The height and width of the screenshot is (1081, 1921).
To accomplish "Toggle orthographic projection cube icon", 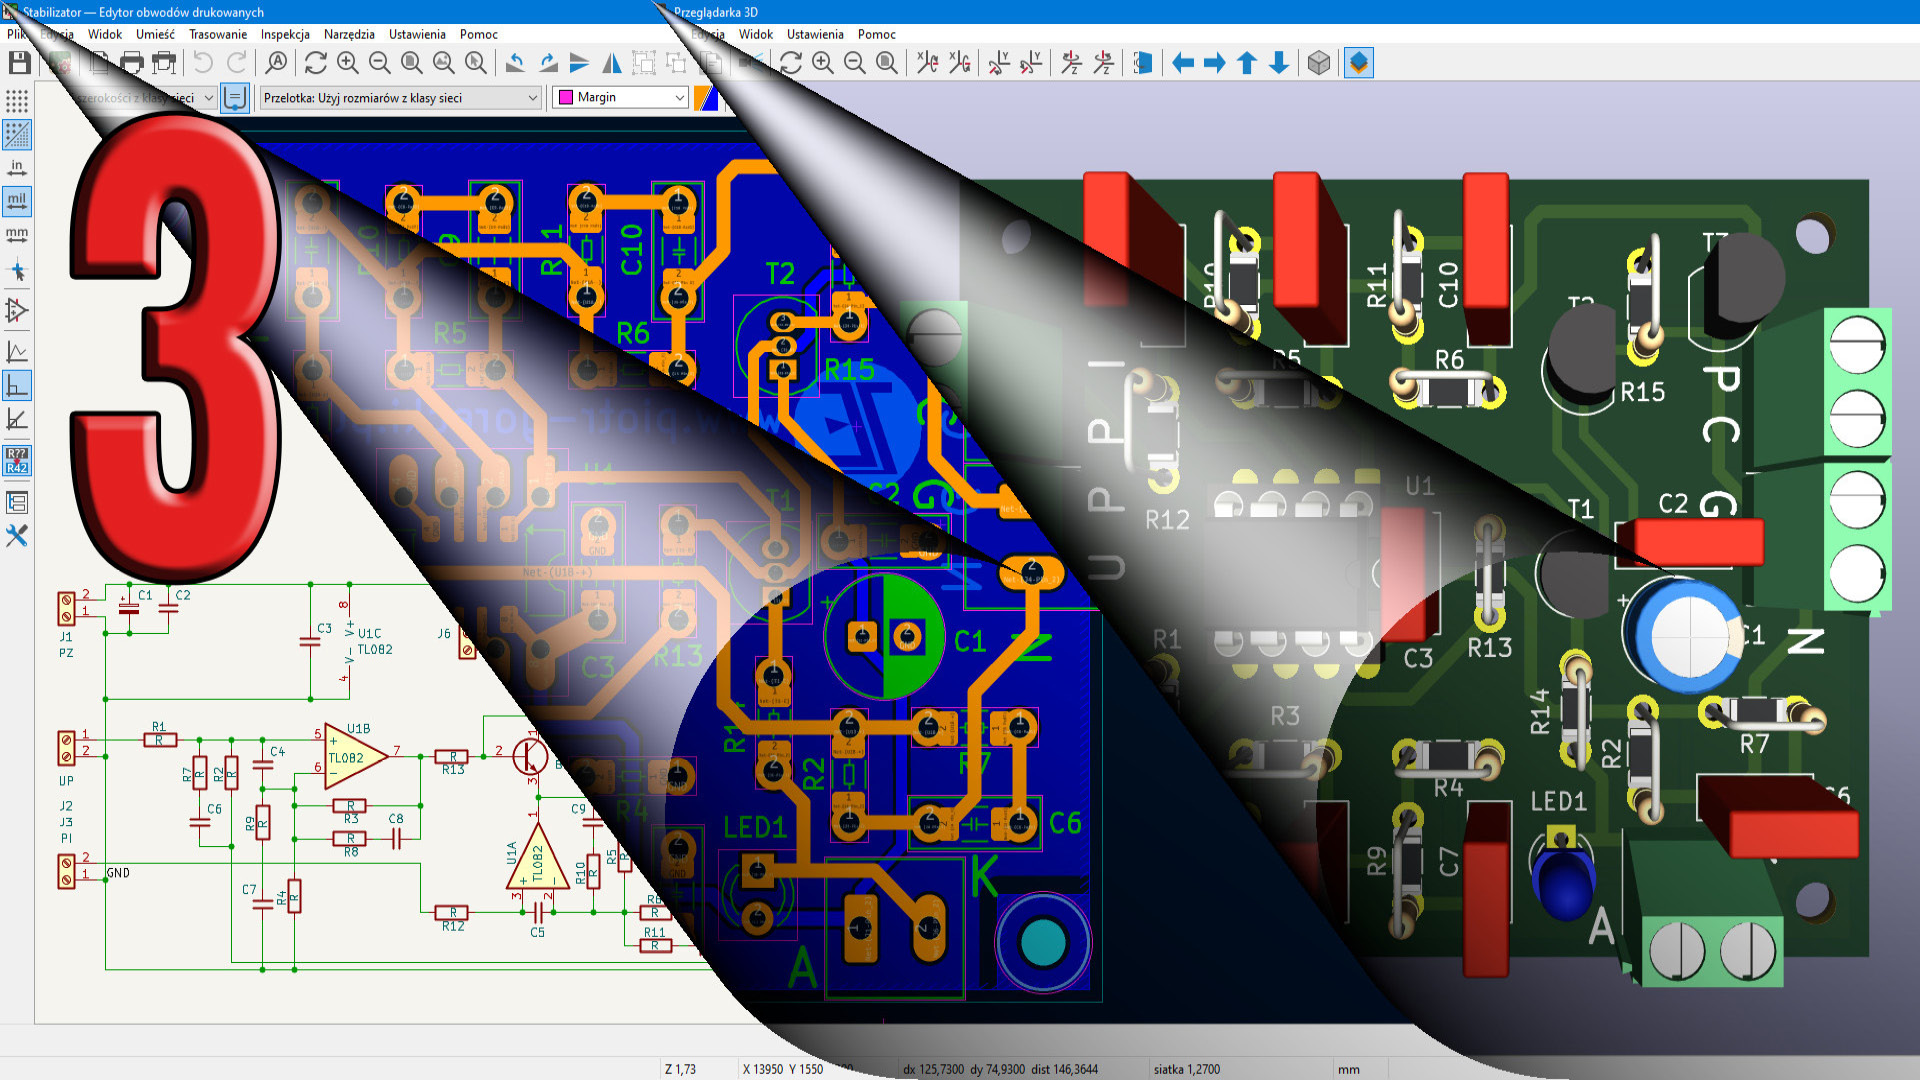I will [x=1319, y=63].
